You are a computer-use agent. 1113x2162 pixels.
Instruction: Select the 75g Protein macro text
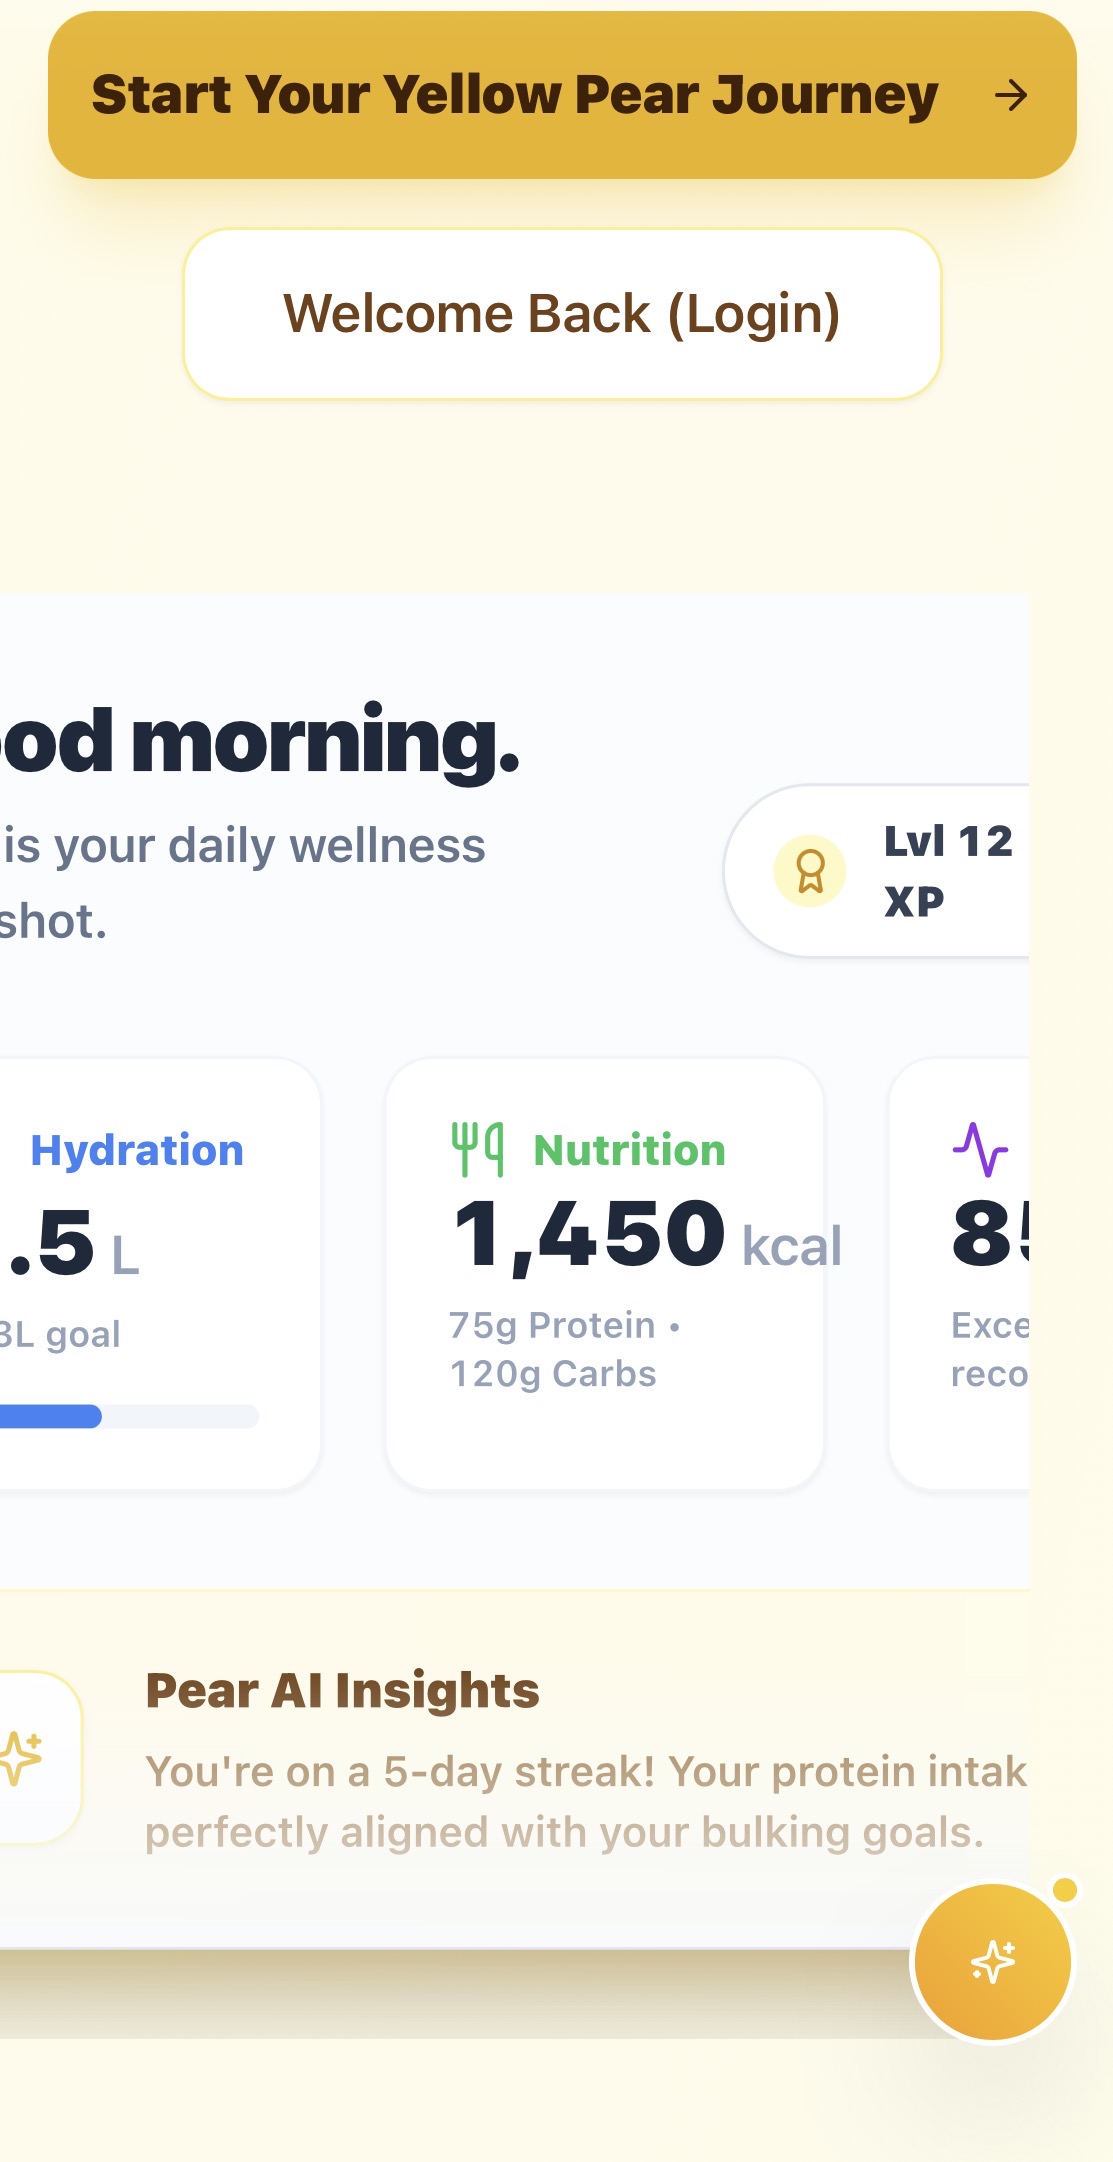[x=552, y=1326]
